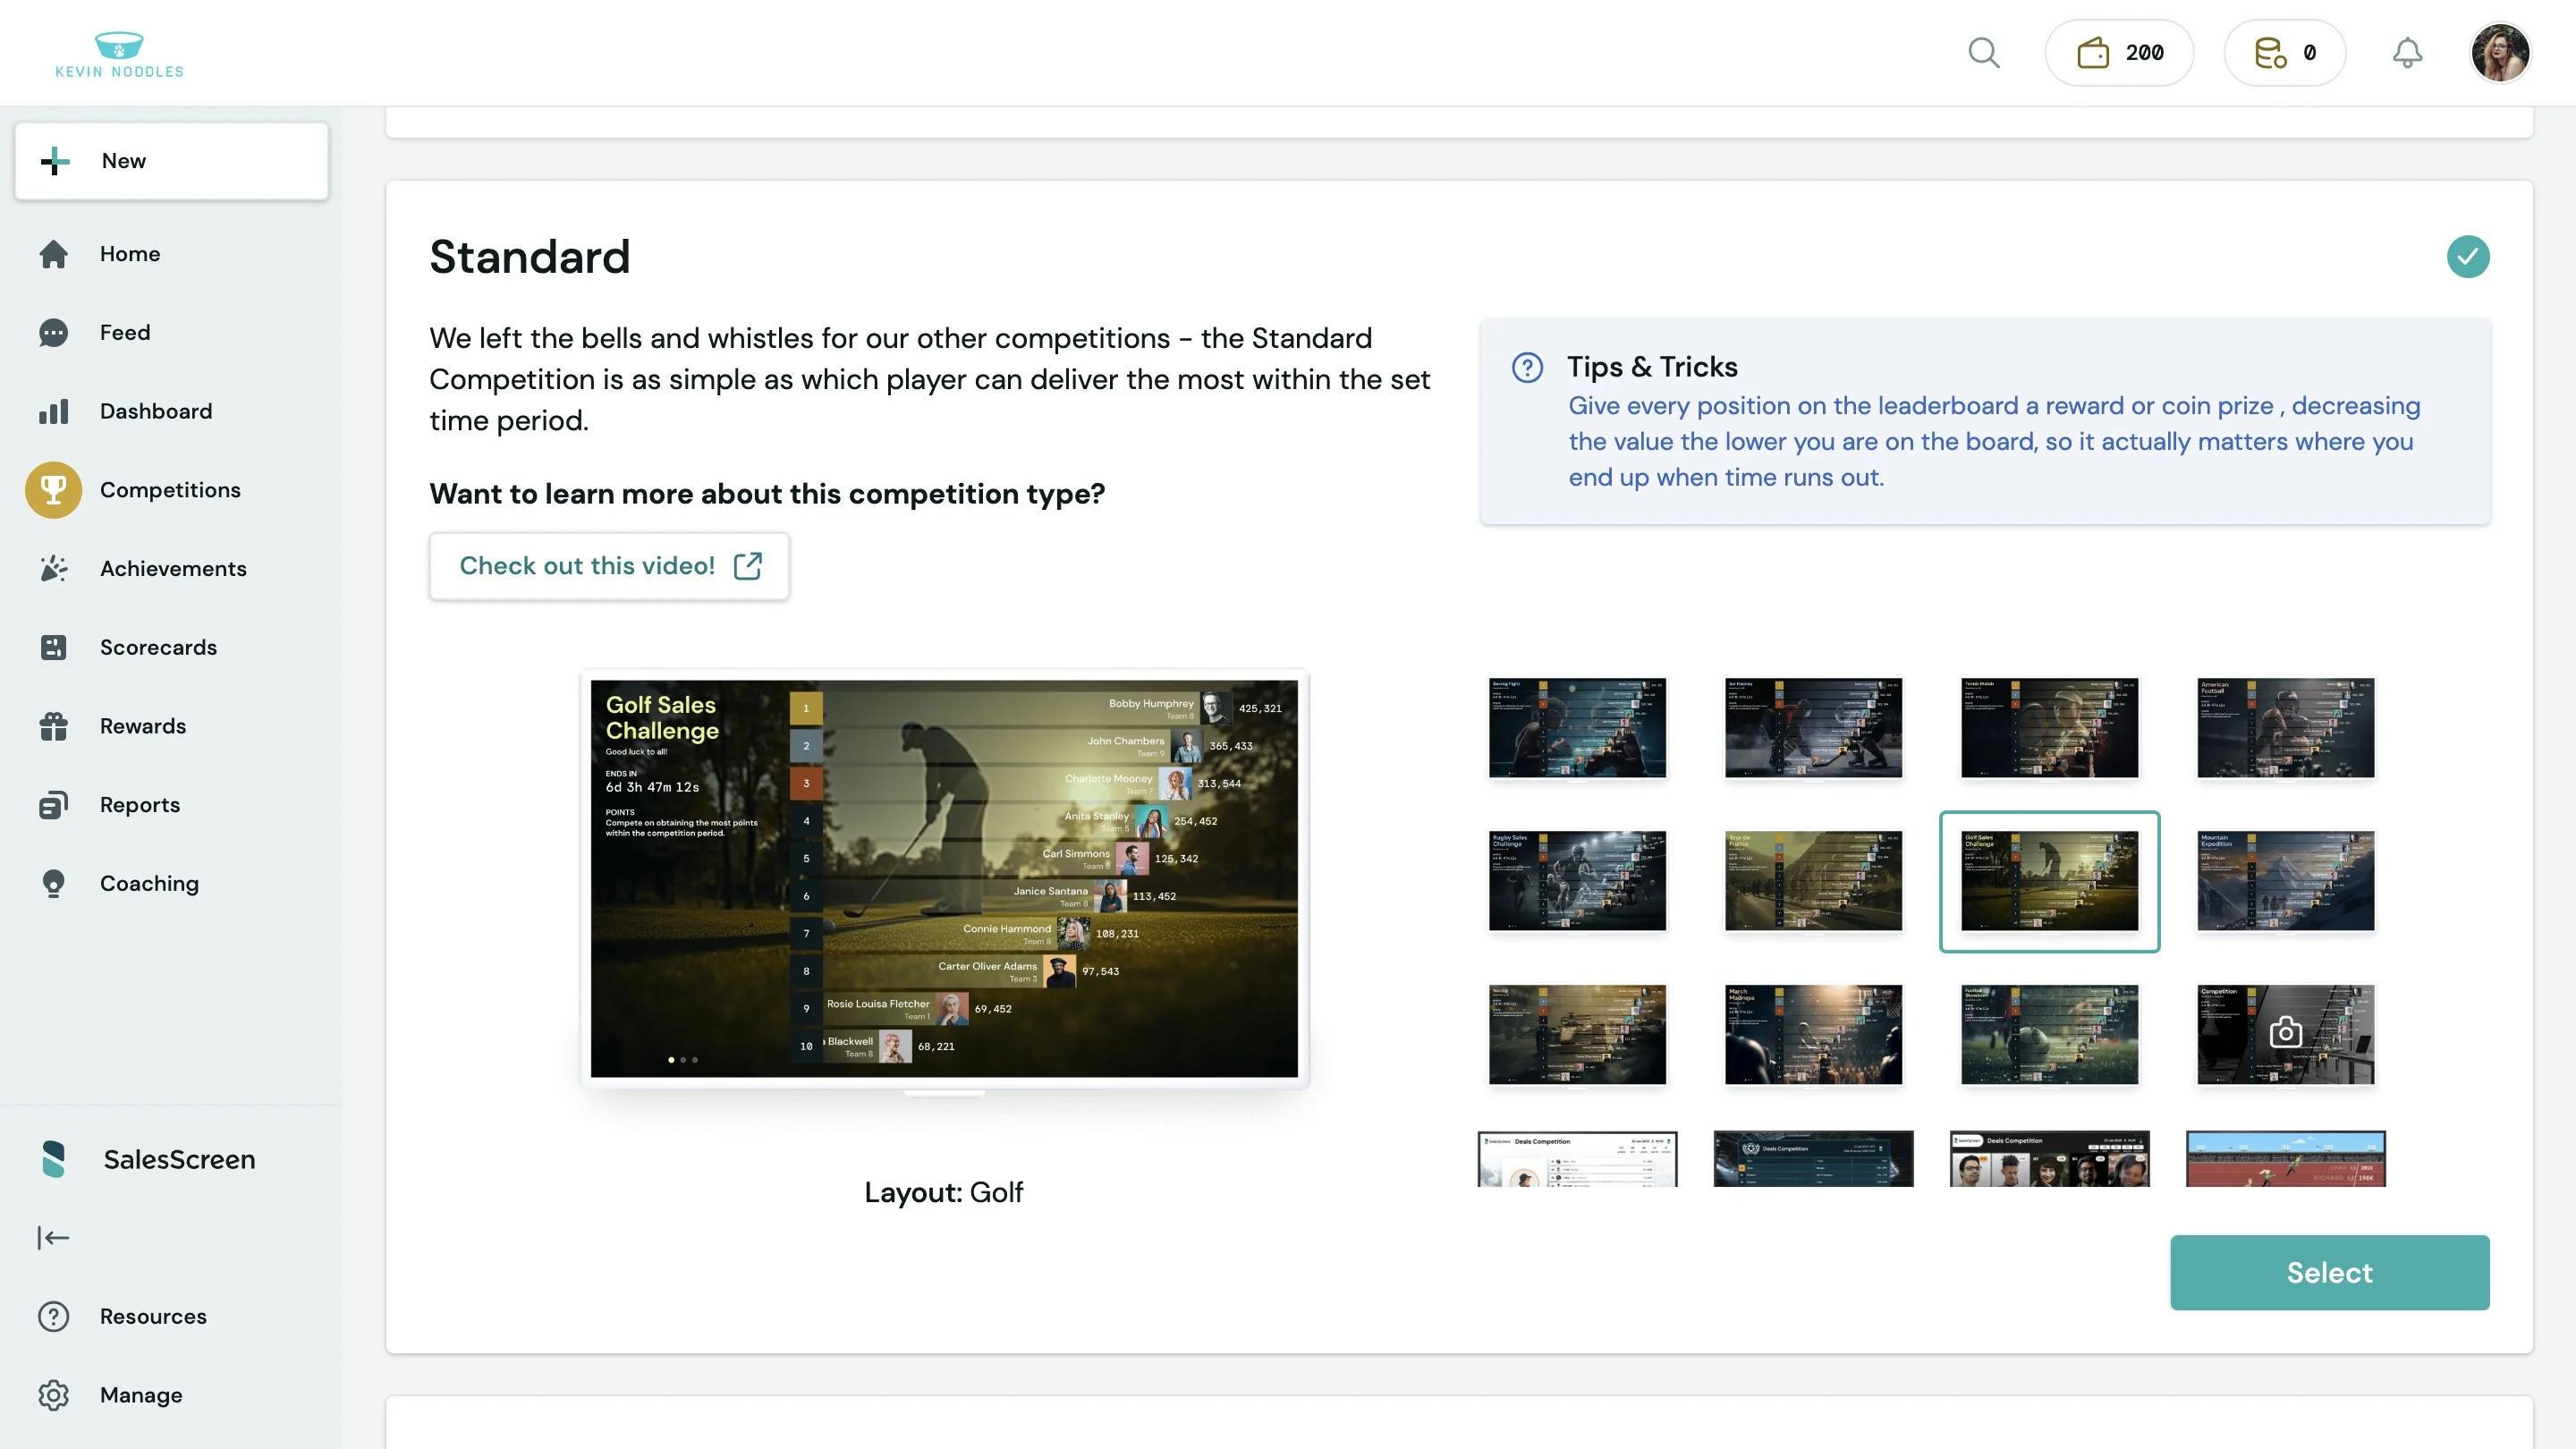Click the camera icon on Competition layout
Viewport: 2576px width, 1449px height.
pos(2285,1033)
